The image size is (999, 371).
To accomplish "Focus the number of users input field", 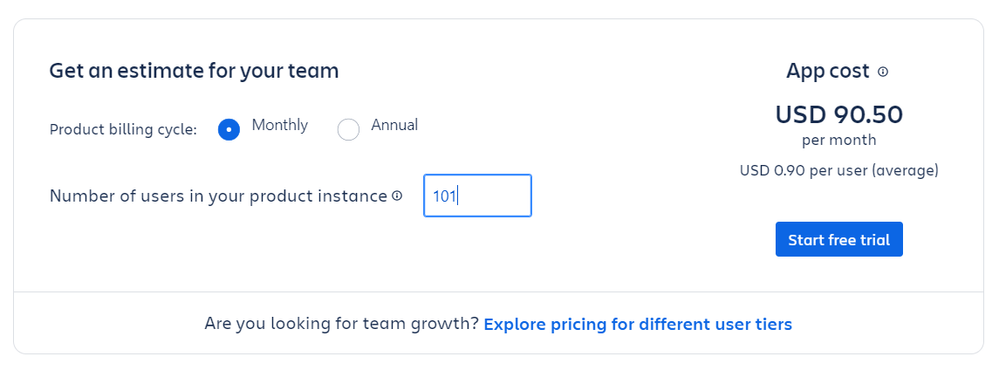I will [477, 195].
